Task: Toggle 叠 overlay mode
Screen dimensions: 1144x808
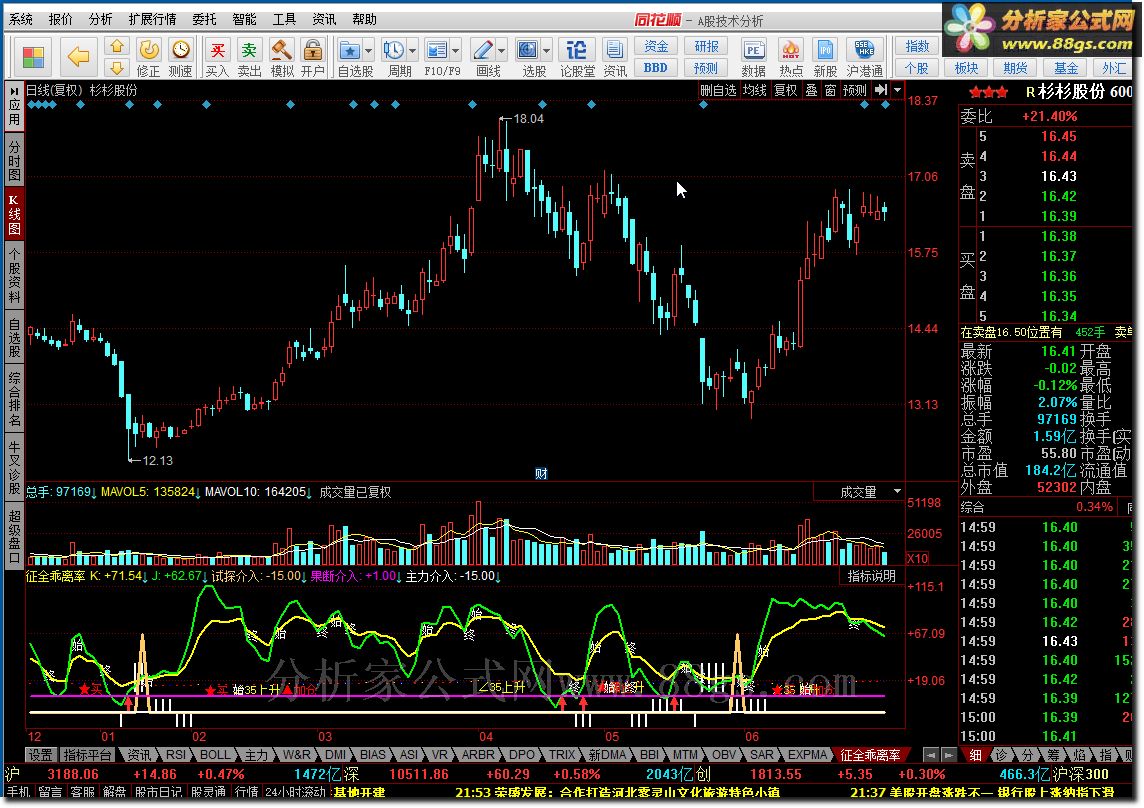Action: (x=811, y=90)
